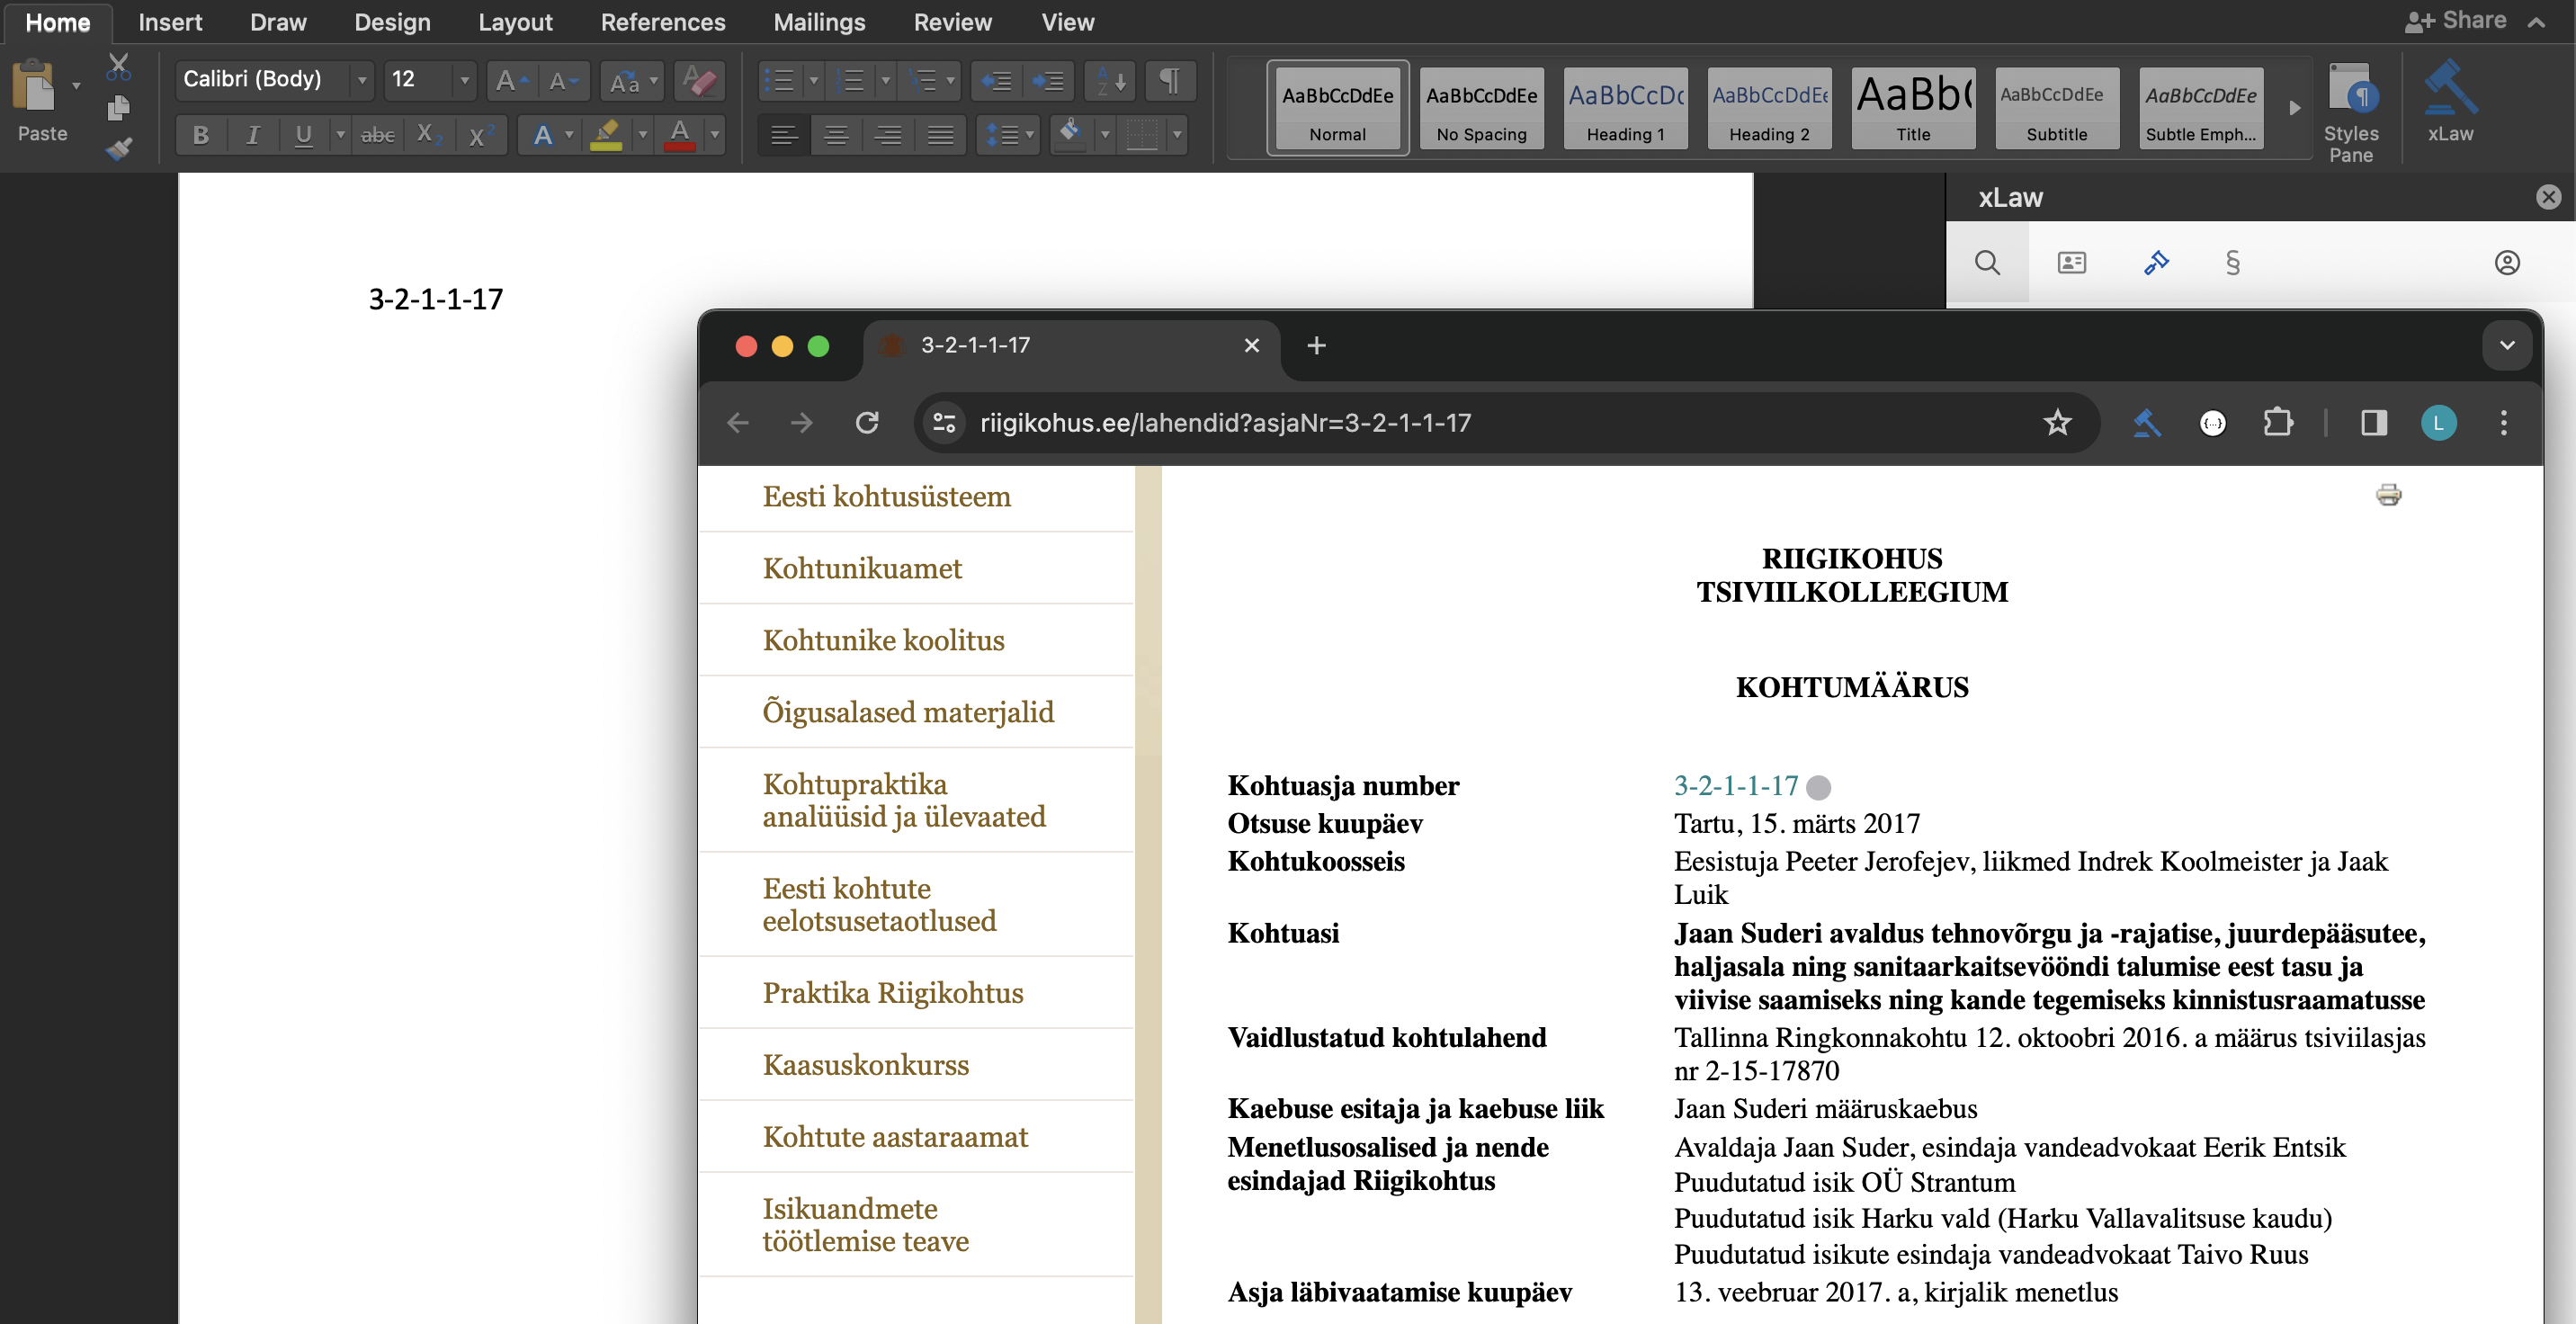Open the Kohtunikuamet sidebar link
This screenshot has height=1324, width=2576.
click(861, 568)
